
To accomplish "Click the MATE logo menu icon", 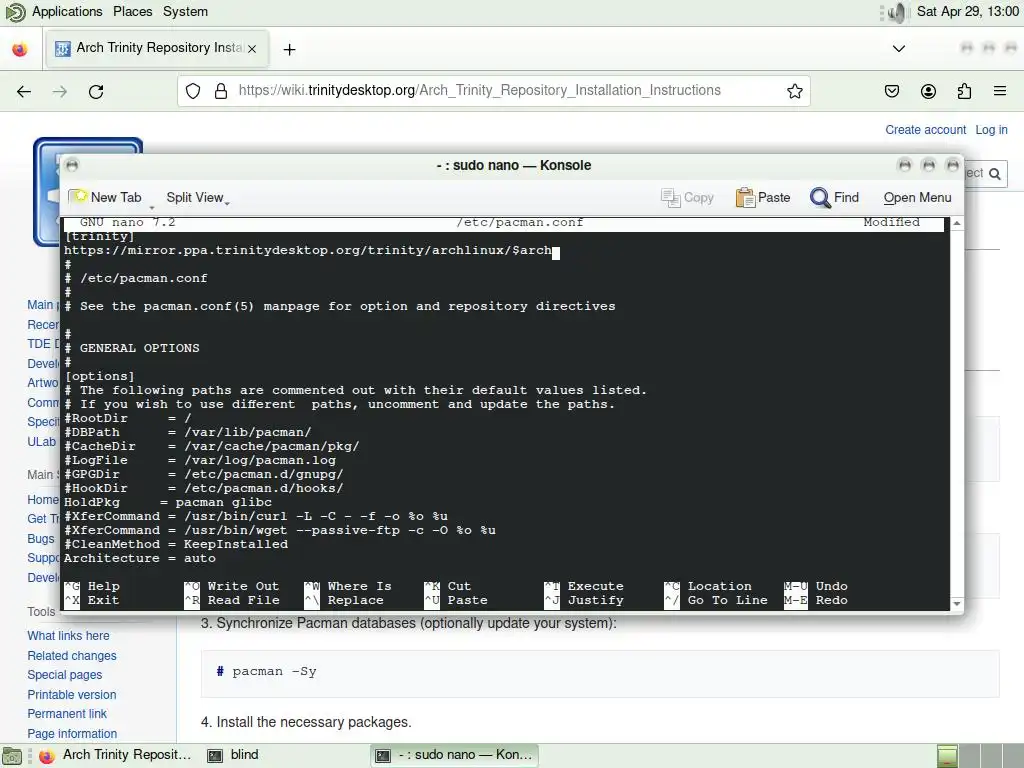I will tap(14, 12).
